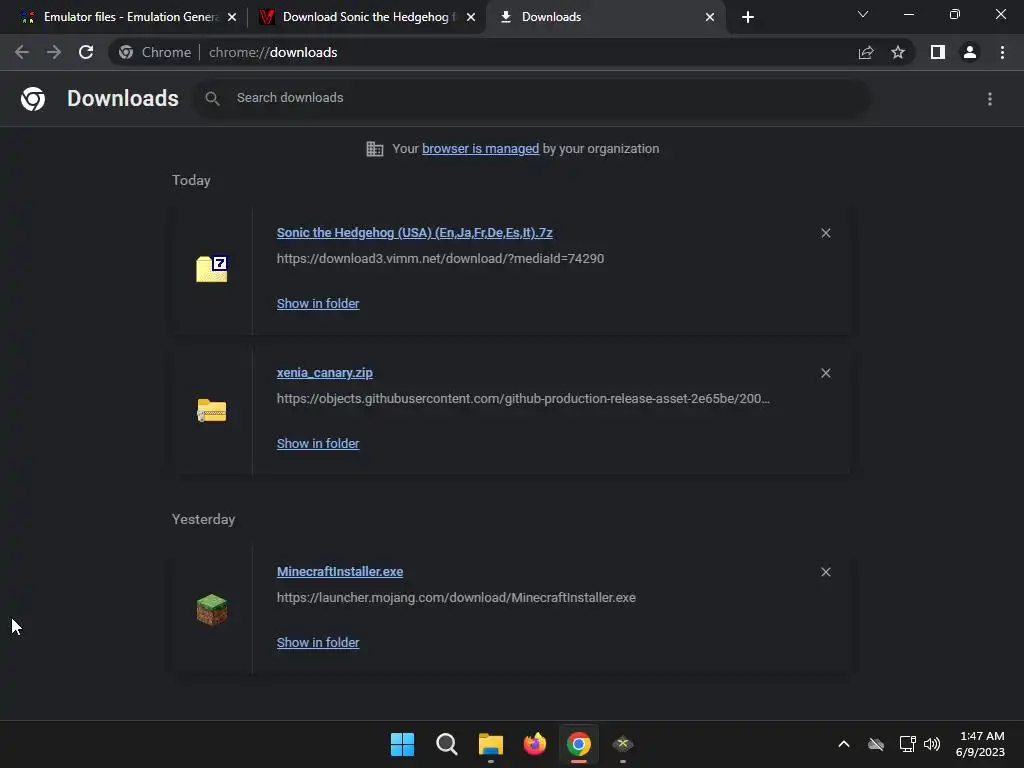
Task: Click the OneDrive cloud tray icon
Action: click(876, 744)
